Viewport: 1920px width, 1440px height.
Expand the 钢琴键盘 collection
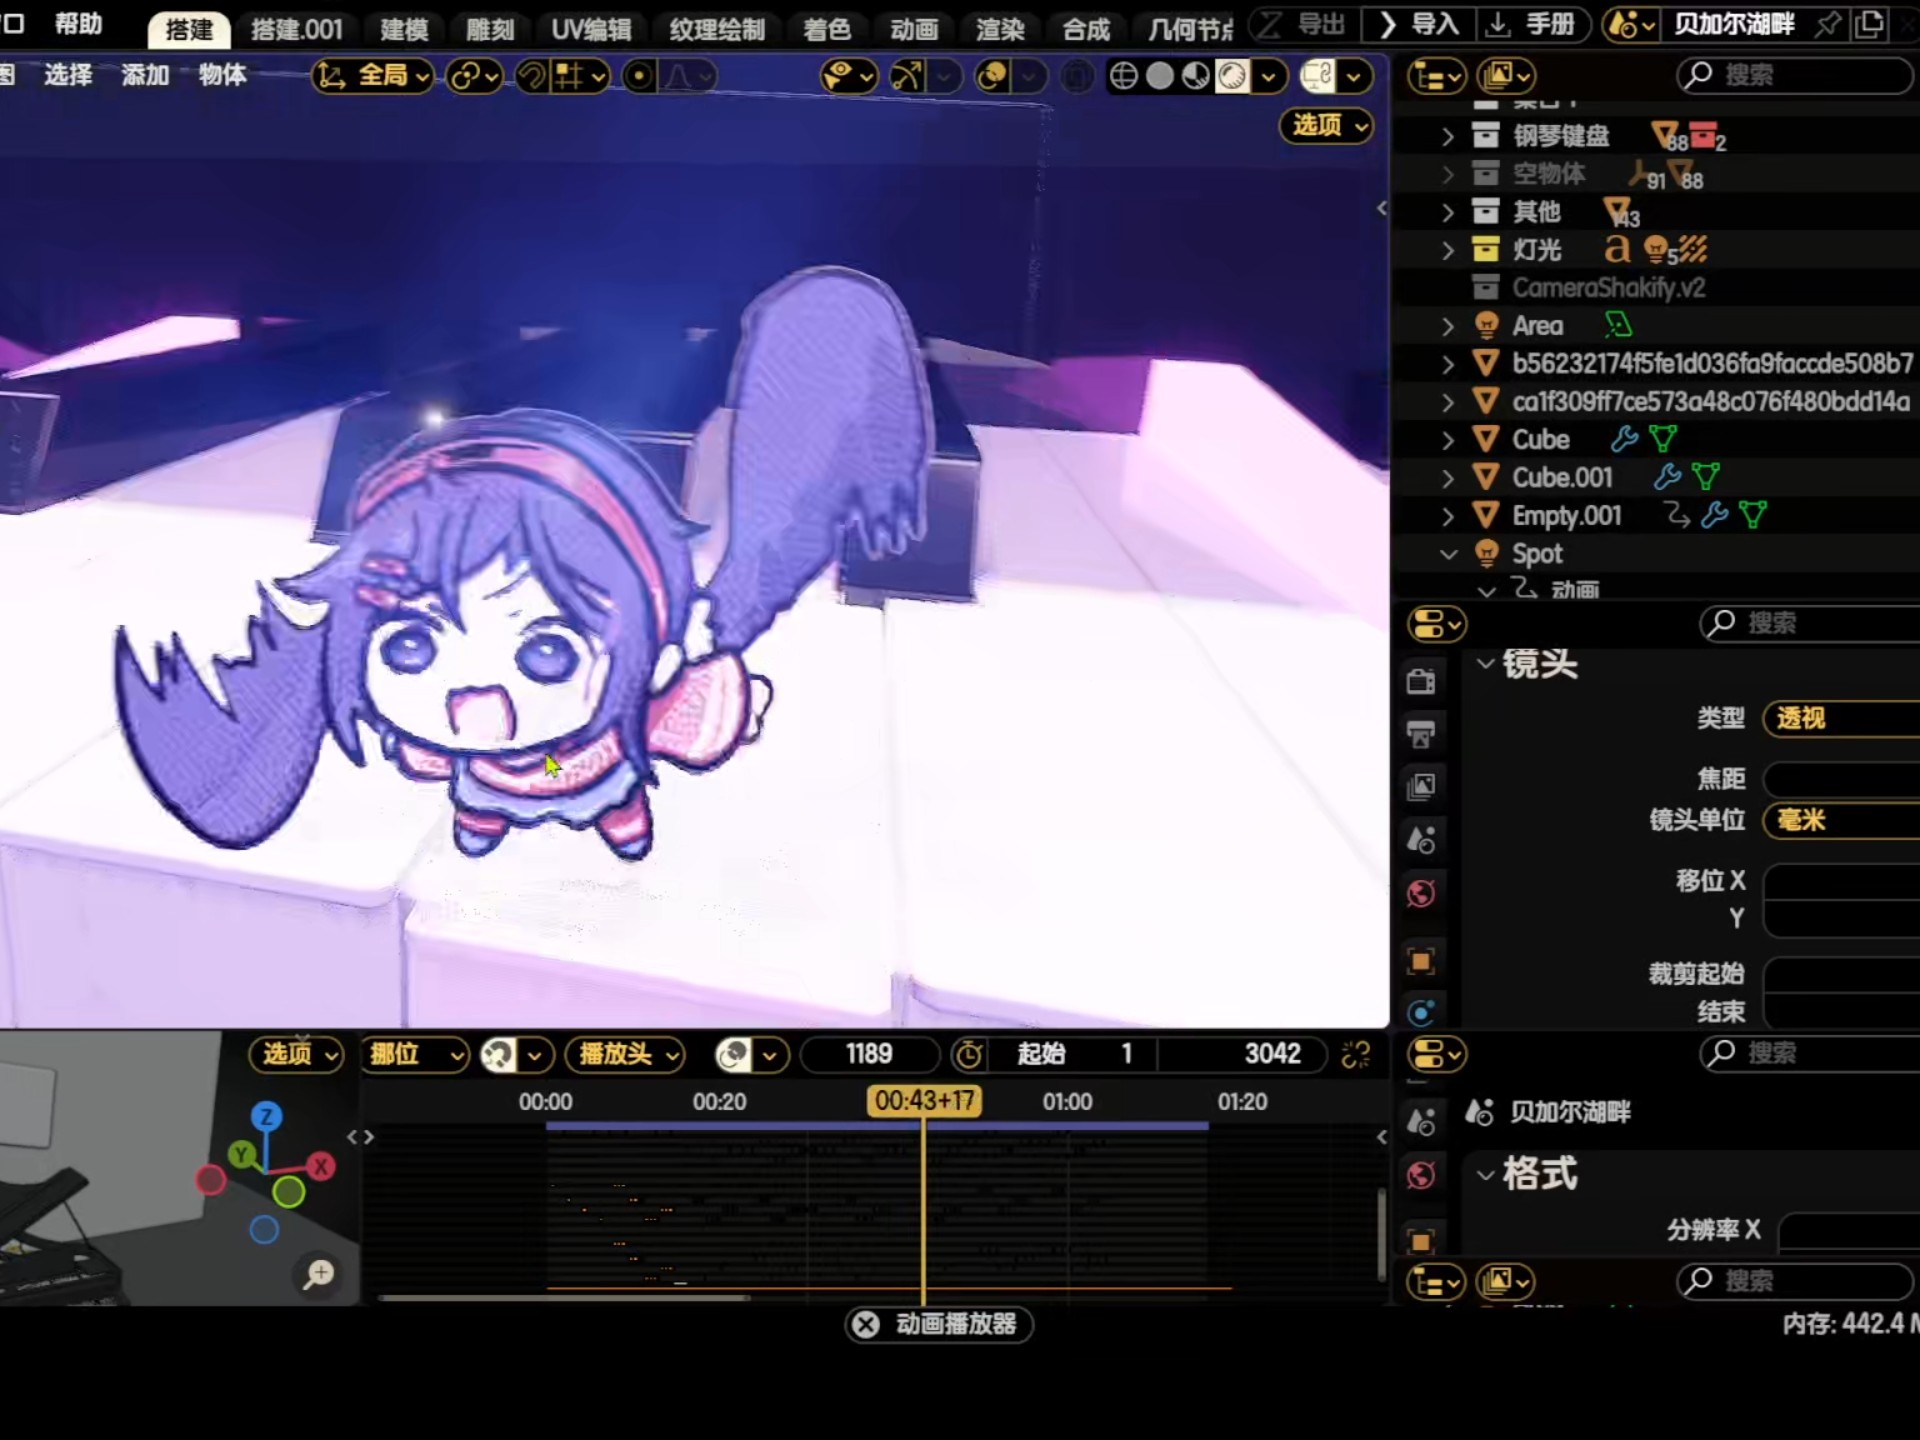point(1448,136)
